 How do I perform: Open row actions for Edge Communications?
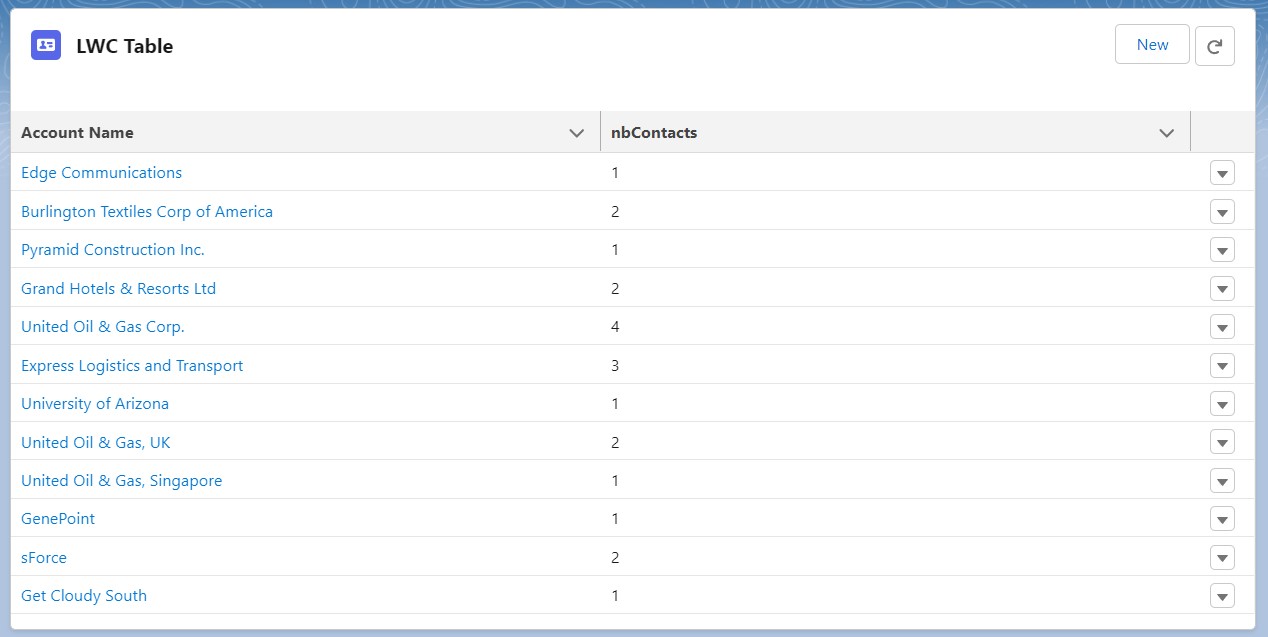click(1222, 173)
